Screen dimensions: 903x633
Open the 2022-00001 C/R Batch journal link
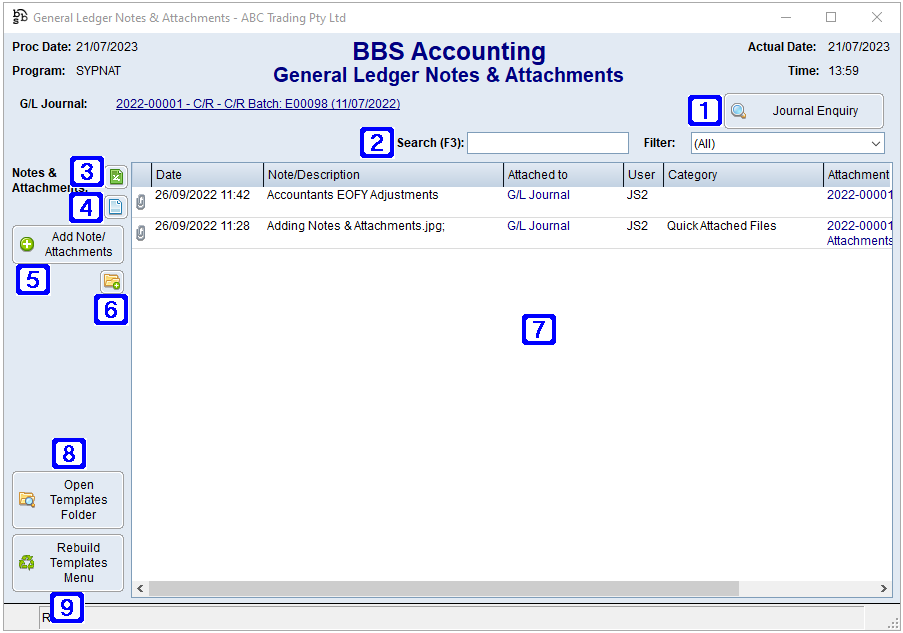point(256,103)
